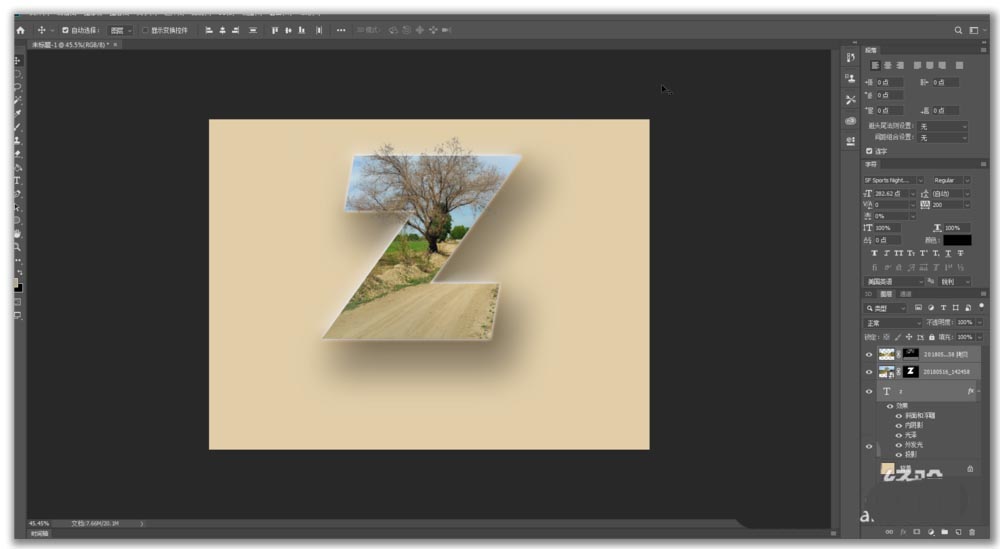This screenshot has height=549, width=1000.
Task: Collapse the z layer effects list
Action: (x=980, y=392)
